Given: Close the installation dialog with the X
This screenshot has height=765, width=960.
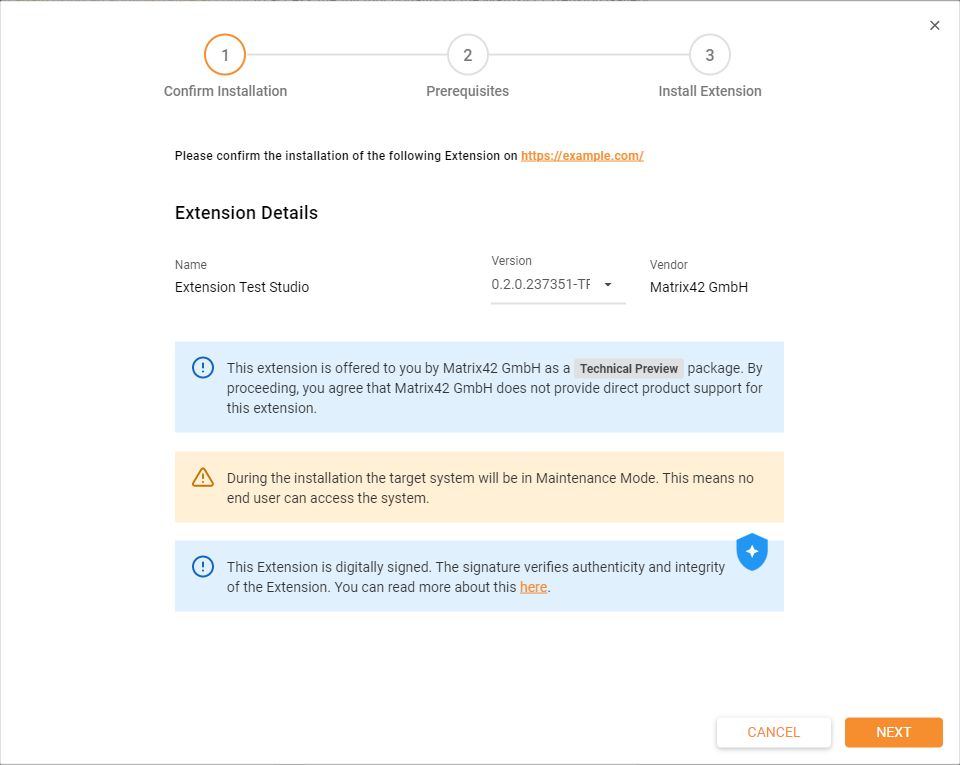Looking at the screenshot, I should [x=935, y=26].
